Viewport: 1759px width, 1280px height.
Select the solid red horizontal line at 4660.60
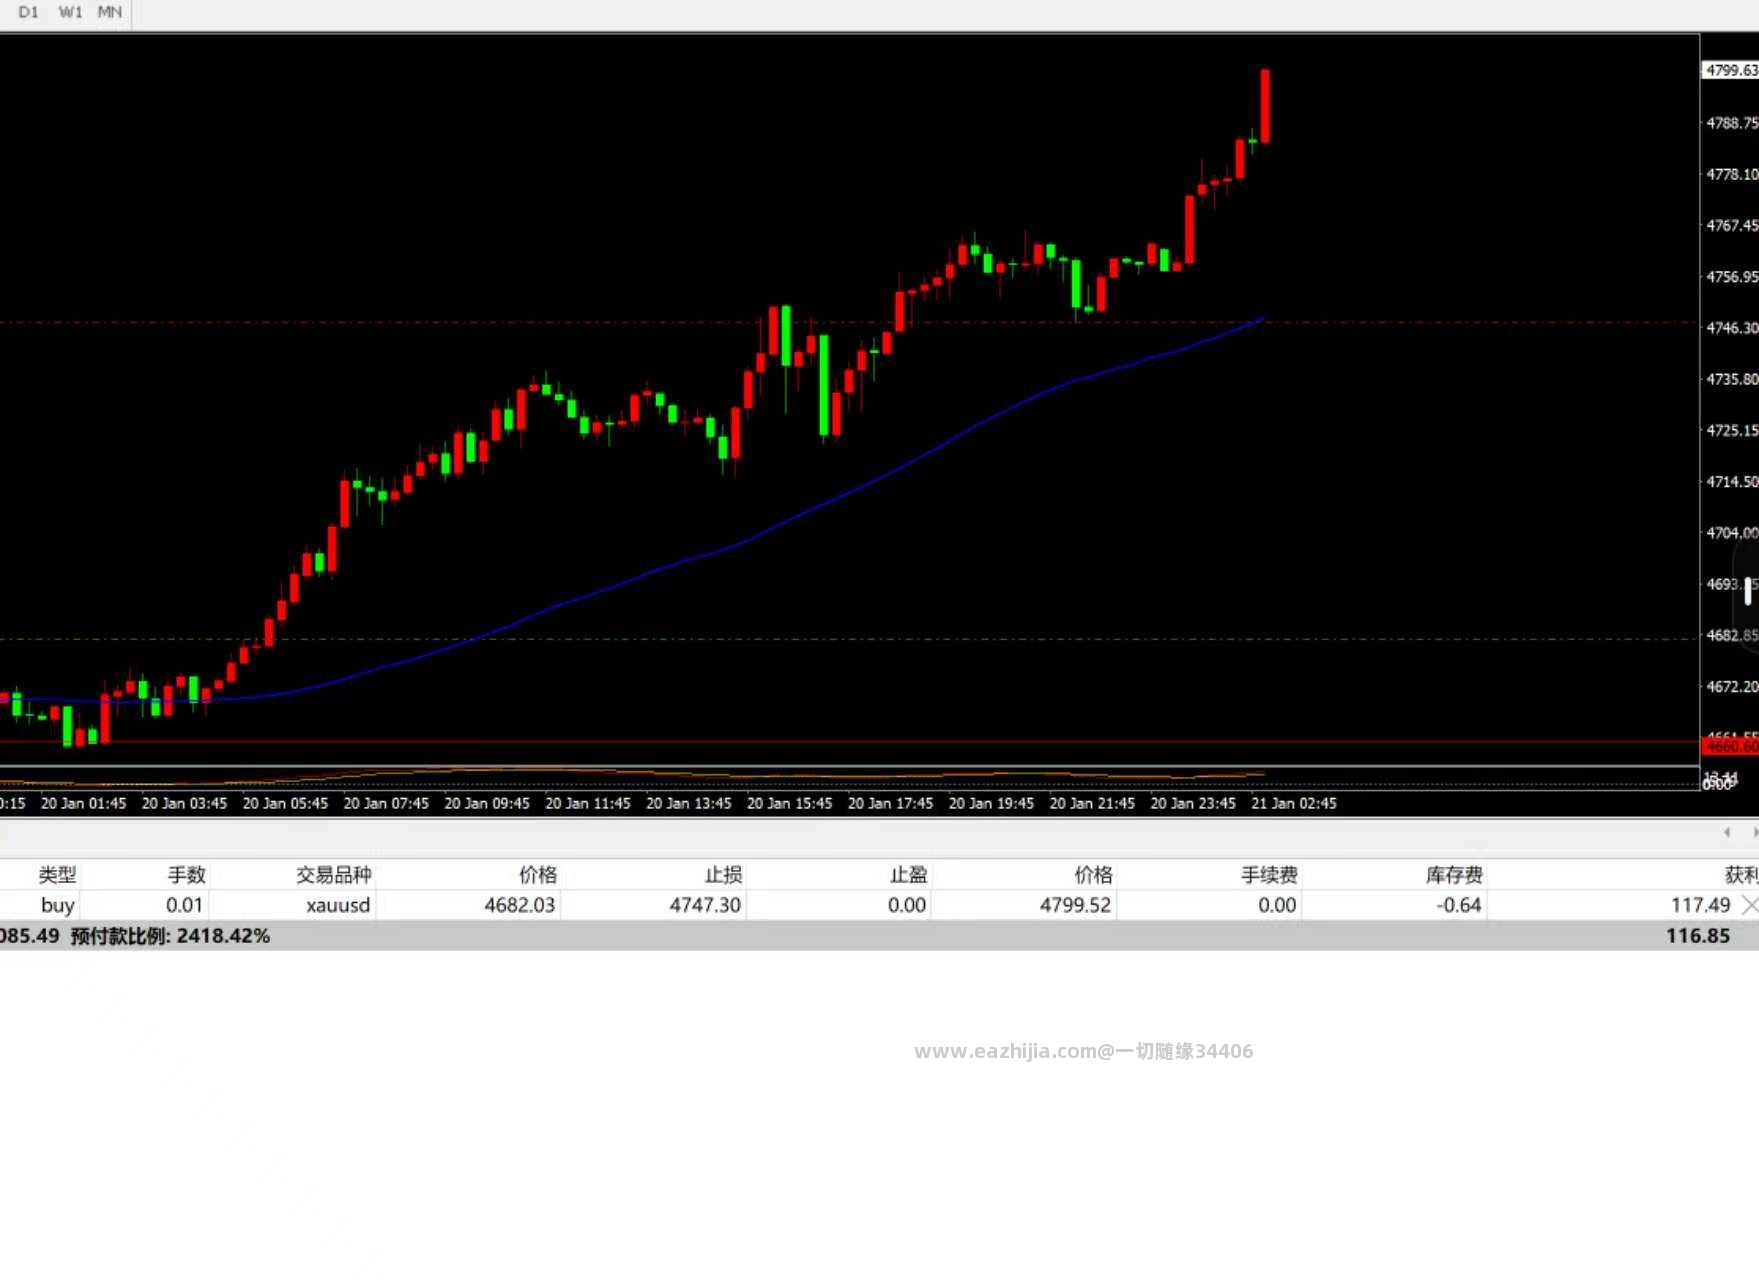point(850,741)
